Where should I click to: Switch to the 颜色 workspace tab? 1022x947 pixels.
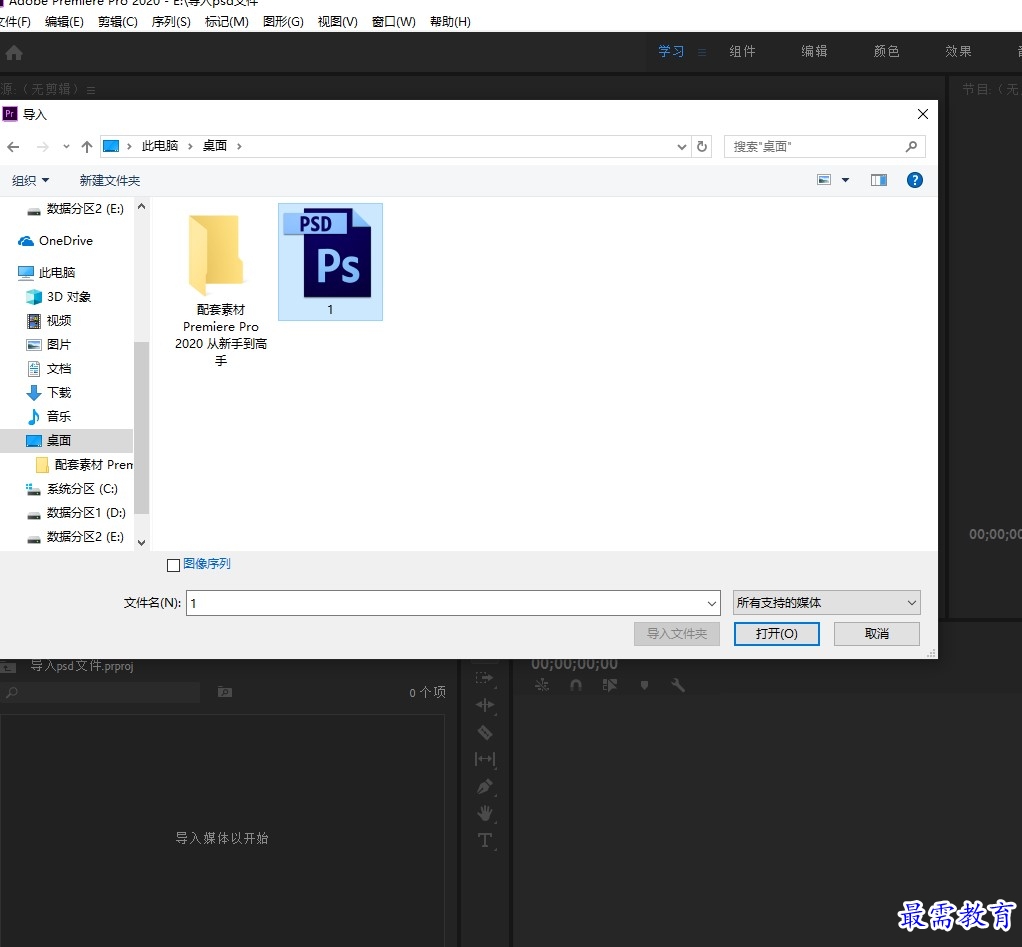click(886, 51)
